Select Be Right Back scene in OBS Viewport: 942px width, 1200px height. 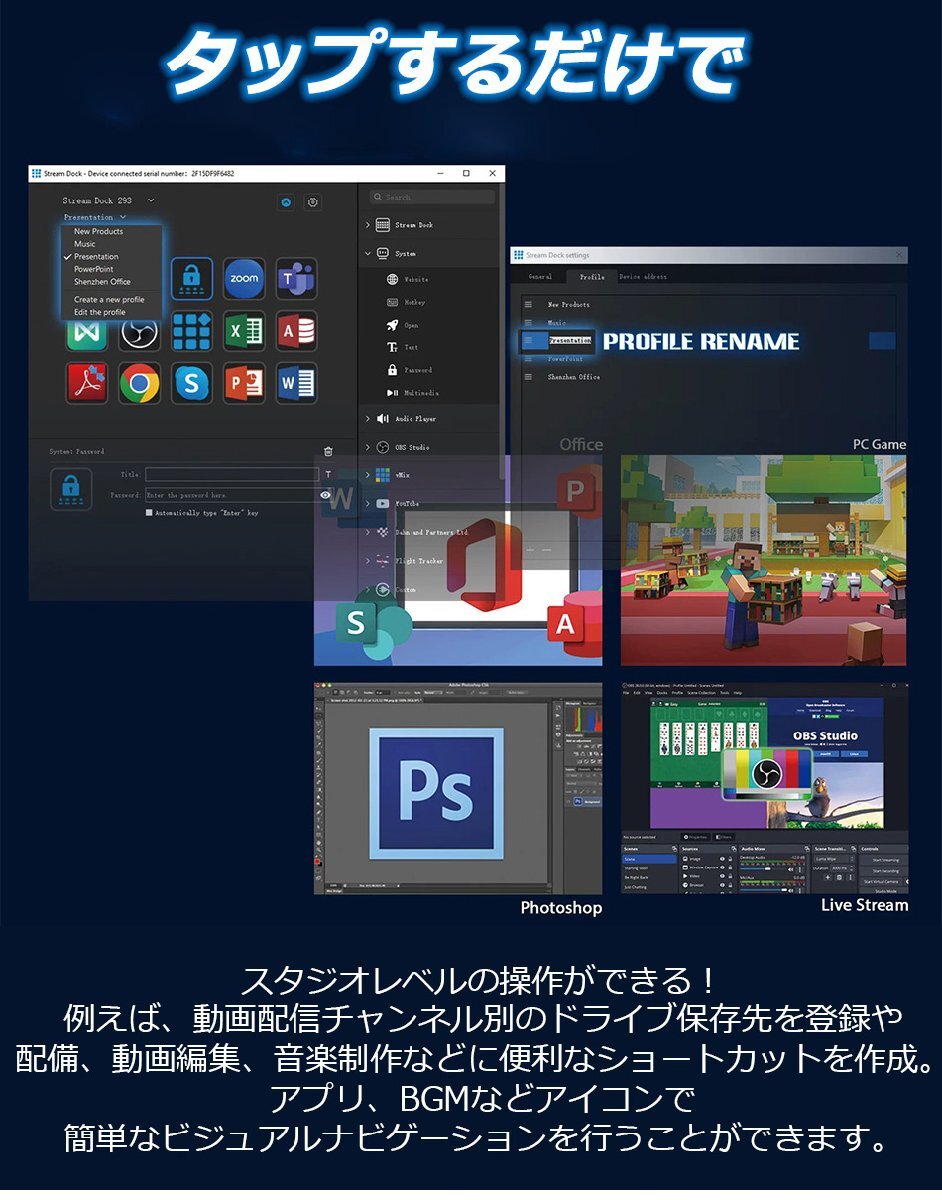coord(636,877)
